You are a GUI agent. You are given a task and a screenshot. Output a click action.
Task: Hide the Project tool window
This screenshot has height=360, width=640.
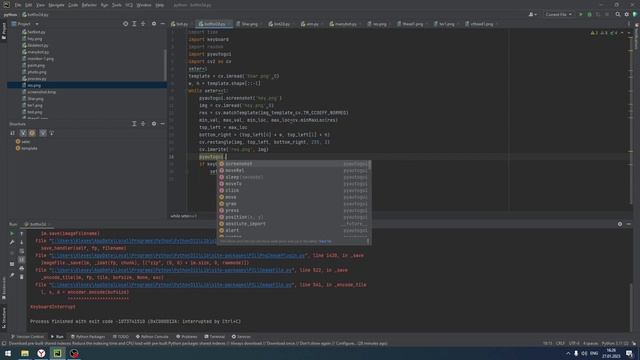[162, 24]
